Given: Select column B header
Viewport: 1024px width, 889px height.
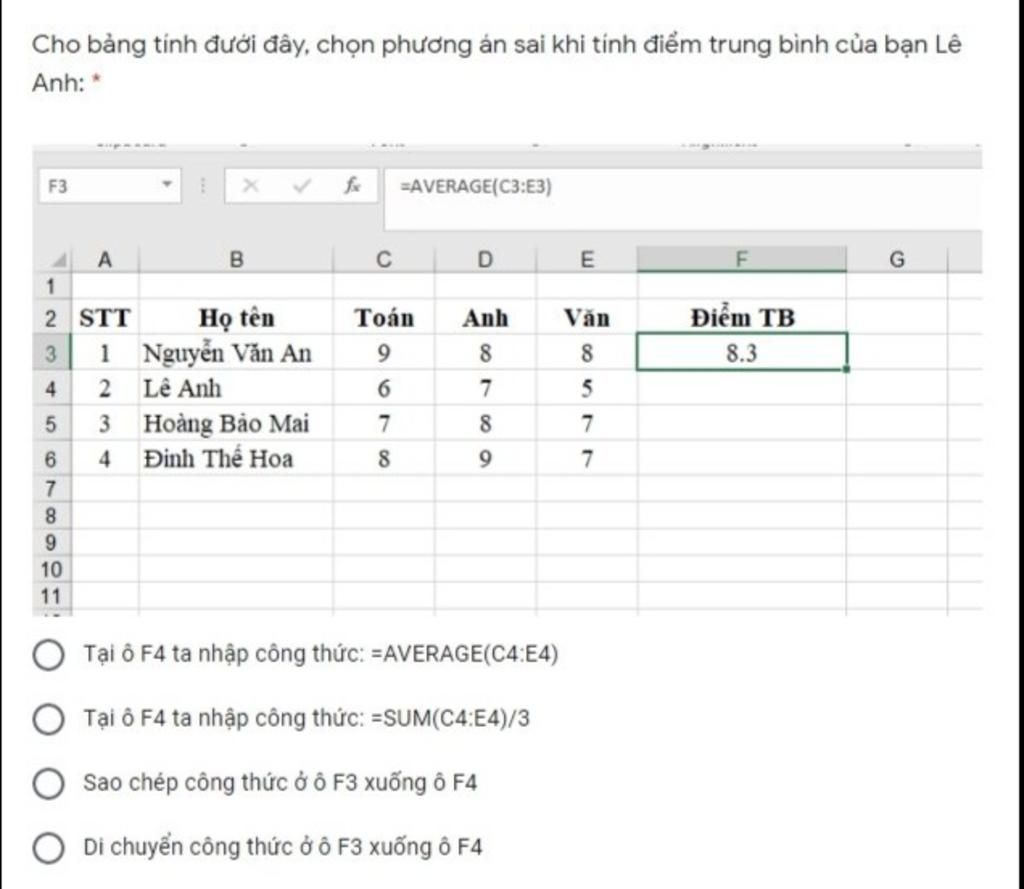Looking at the screenshot, I should pyautogui.click(x=236, y=259).
